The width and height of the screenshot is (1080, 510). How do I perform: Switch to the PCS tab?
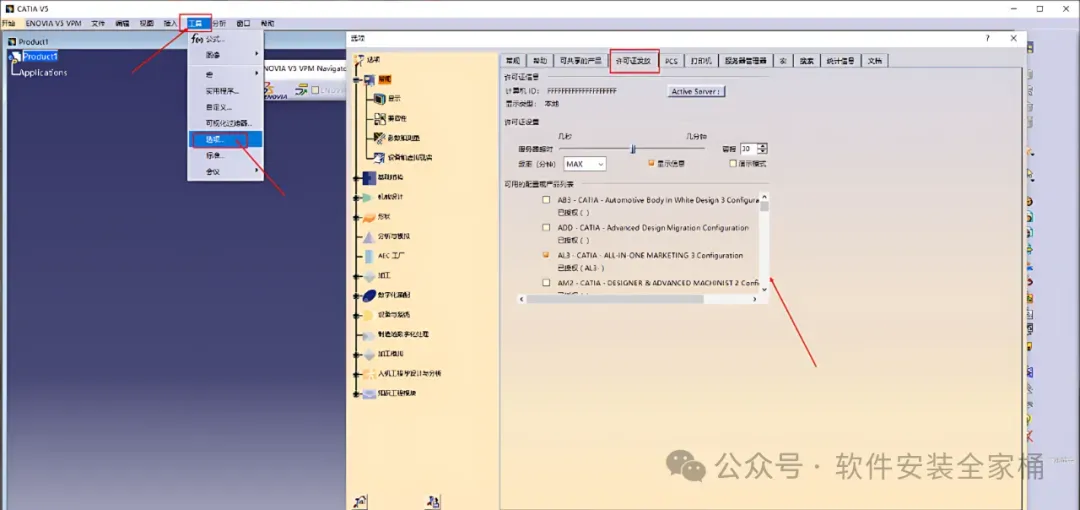(672, 61)
